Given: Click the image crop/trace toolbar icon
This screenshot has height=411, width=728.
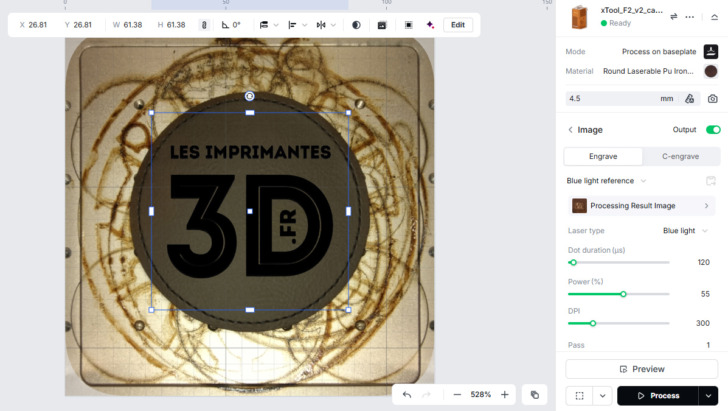Looking at the screenshot, I should tap(382, 25).
